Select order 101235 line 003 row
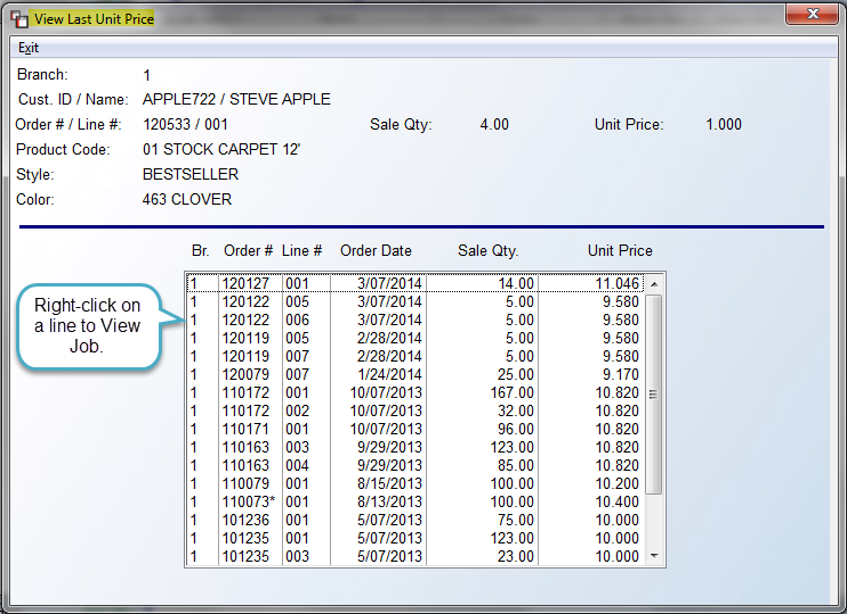 tap(415, 557)
